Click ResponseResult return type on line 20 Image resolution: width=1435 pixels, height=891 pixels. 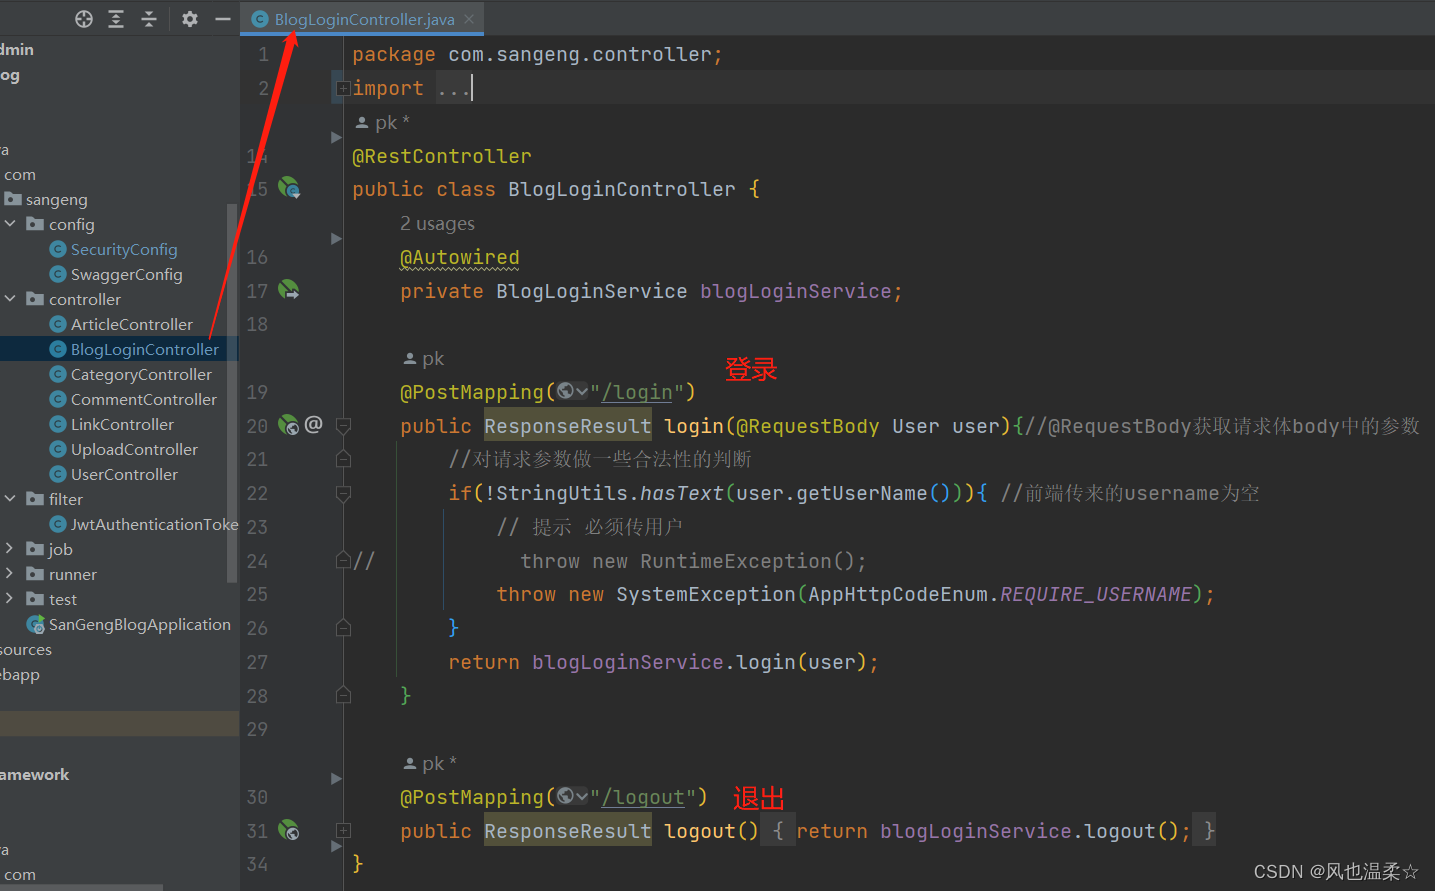pyautogui.click(x=568, y=426)
